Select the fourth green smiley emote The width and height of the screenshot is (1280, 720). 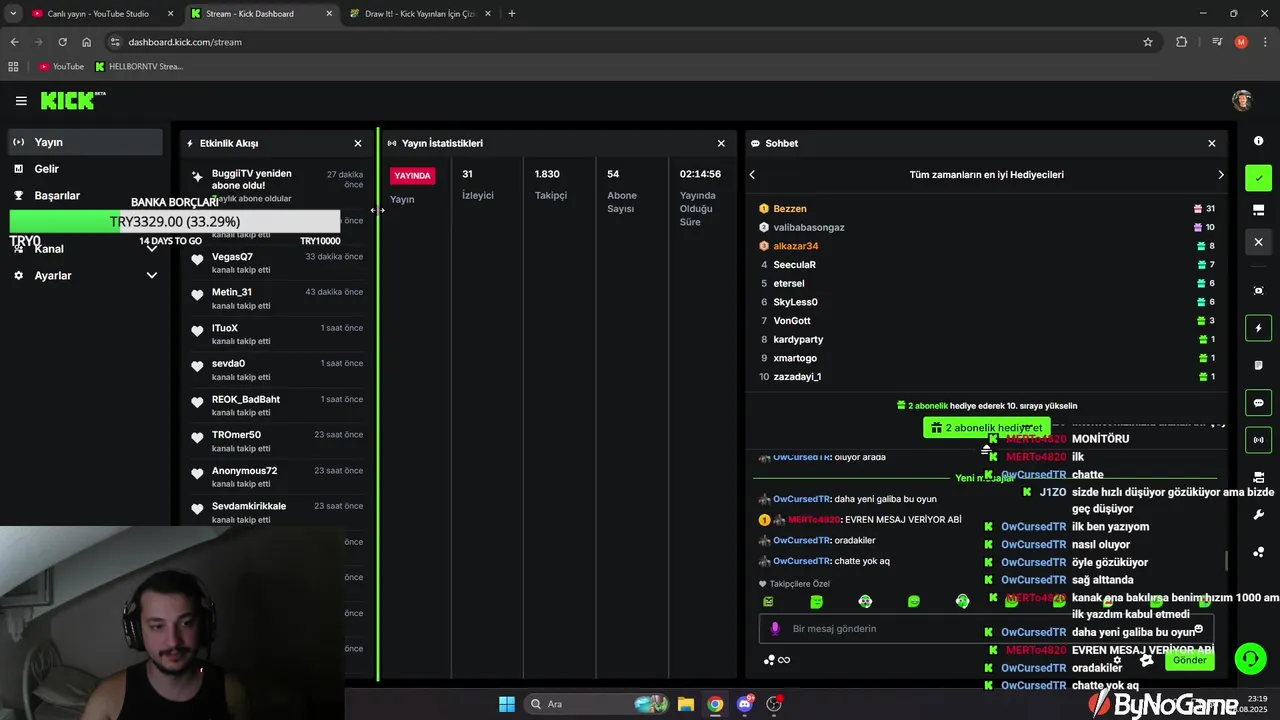pos(913,602)
